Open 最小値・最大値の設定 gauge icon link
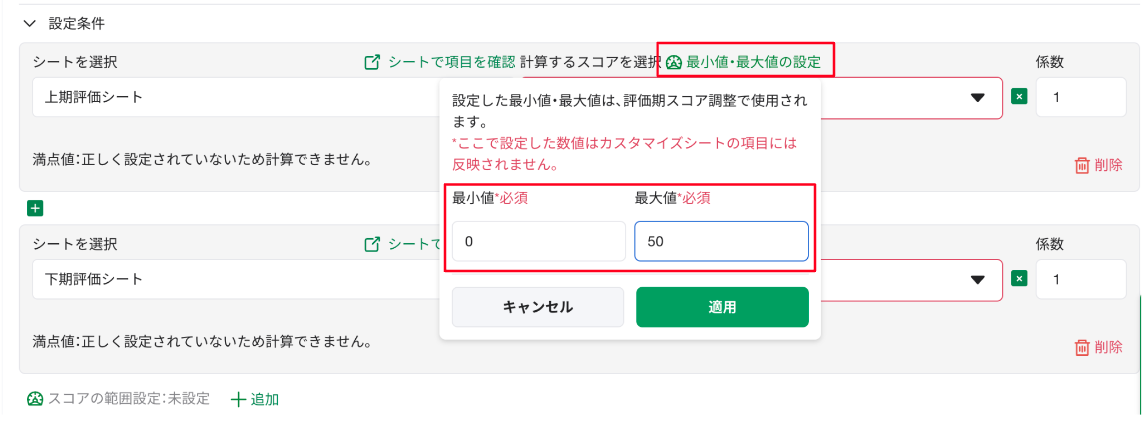 pos(674,63)
